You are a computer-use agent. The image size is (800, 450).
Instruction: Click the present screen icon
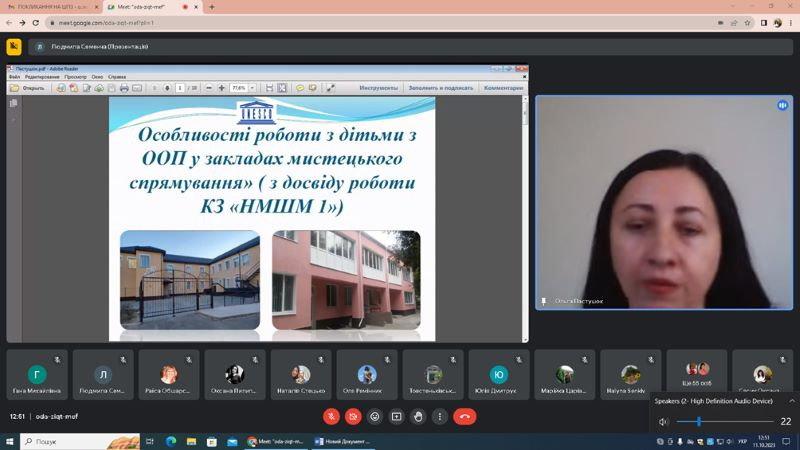(396, 417)
